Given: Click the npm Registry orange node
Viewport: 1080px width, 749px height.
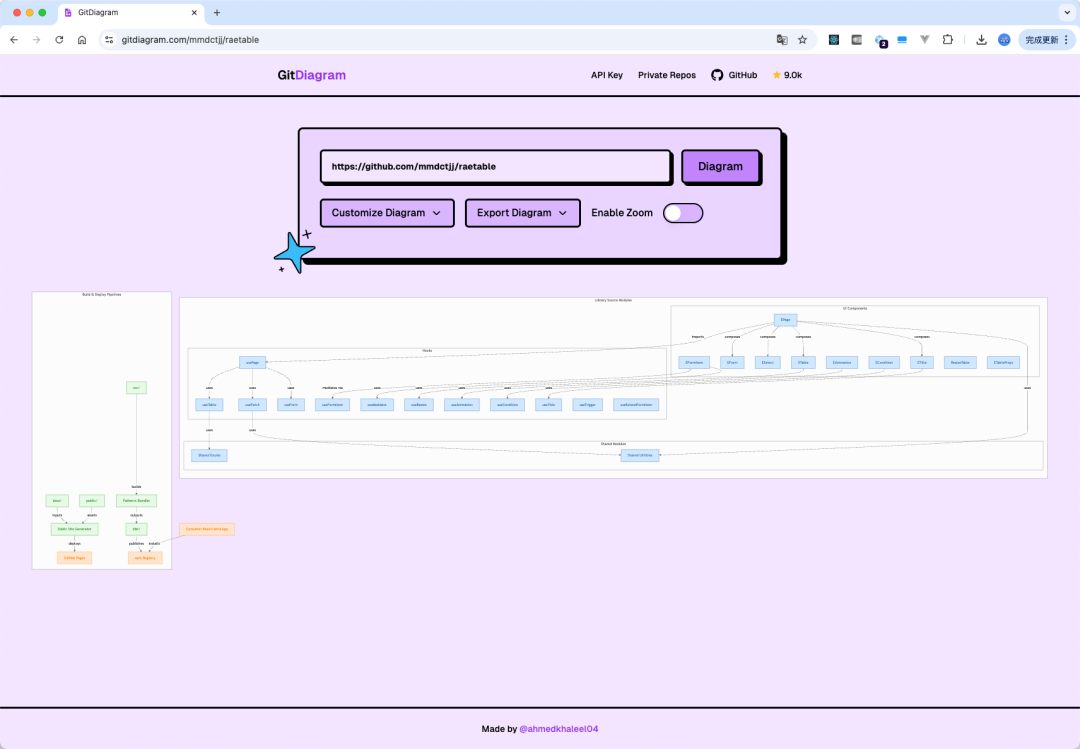Looking at the screenshot, I should click(x=145, y=557).
